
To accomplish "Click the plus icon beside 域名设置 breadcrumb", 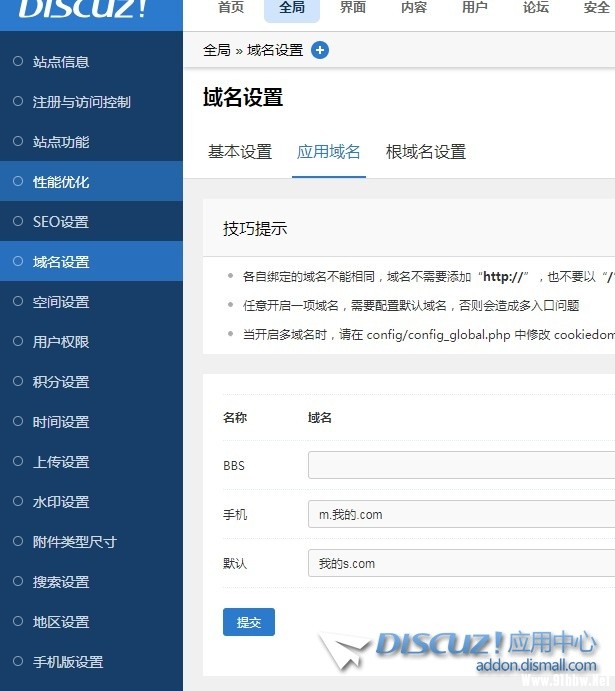I will (x=320, y=50).
